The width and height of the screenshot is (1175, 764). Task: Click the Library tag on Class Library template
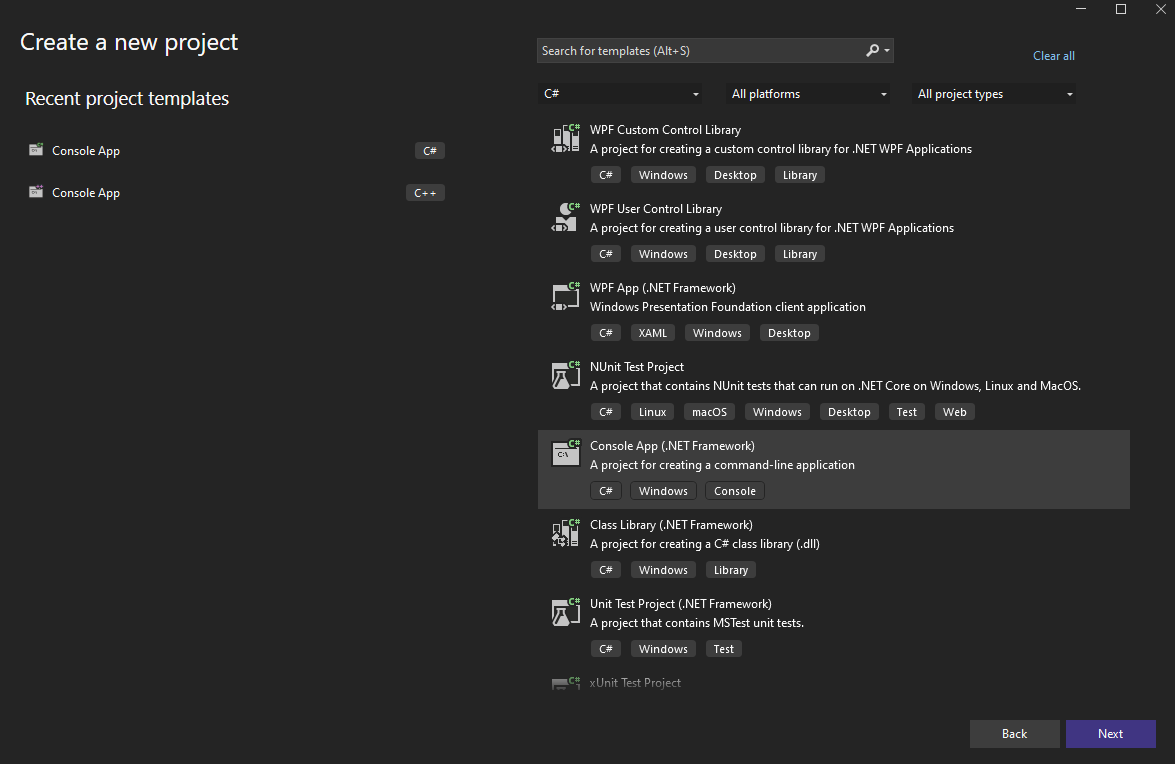(x=731, y=570)
